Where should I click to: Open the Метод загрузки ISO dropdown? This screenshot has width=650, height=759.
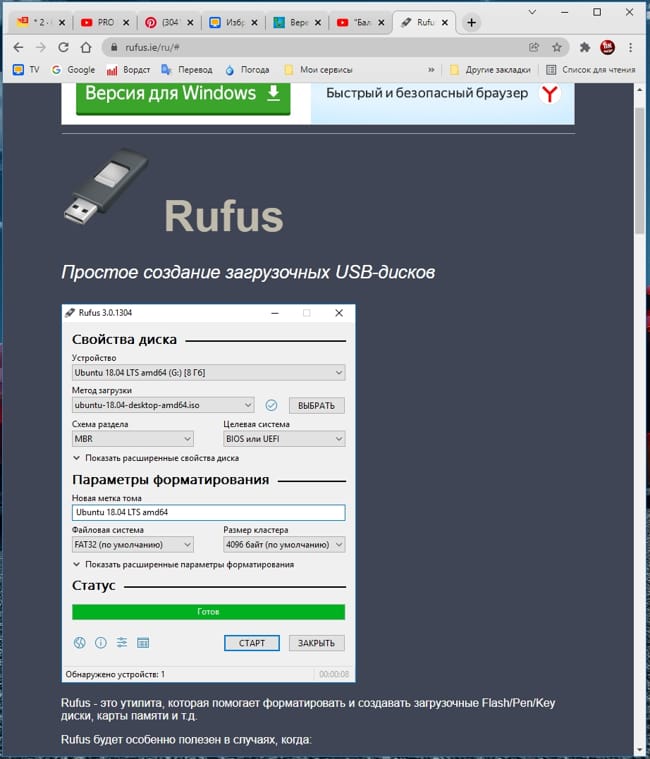[x=163, y=405]
